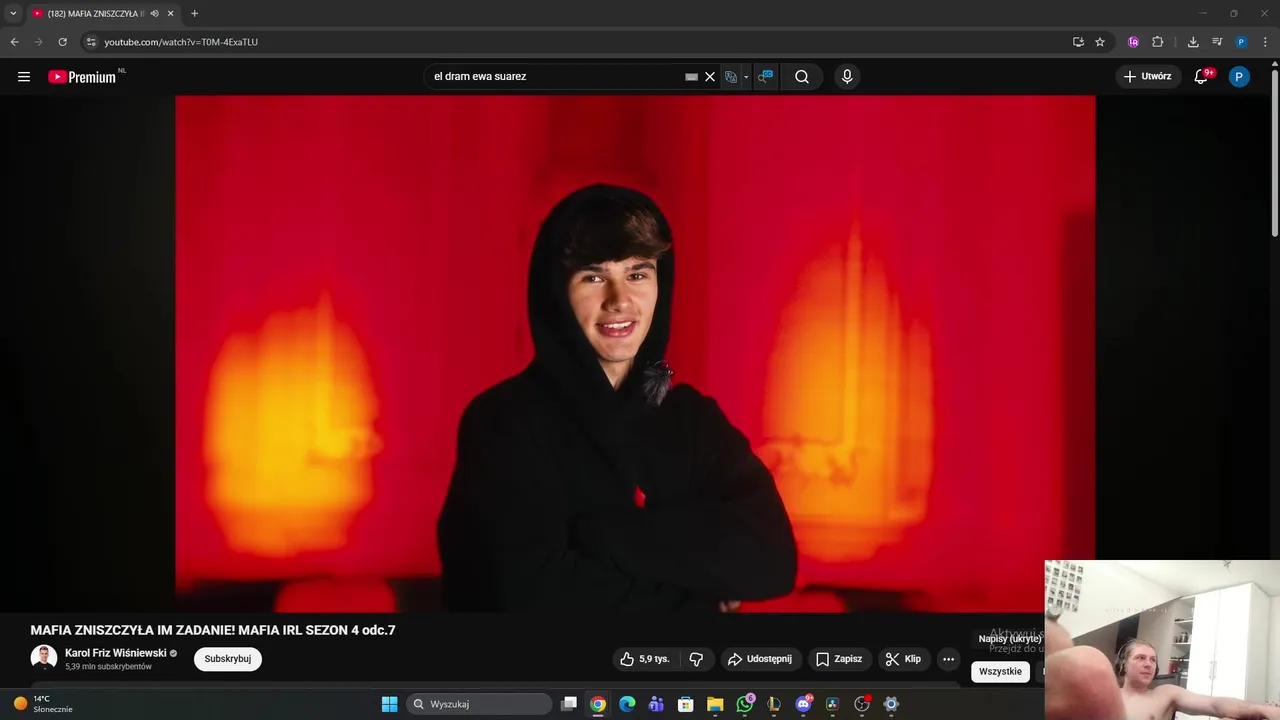Go to YouTube Premium home logo
Screen dimensions: 1280x720
click(82, 77)
